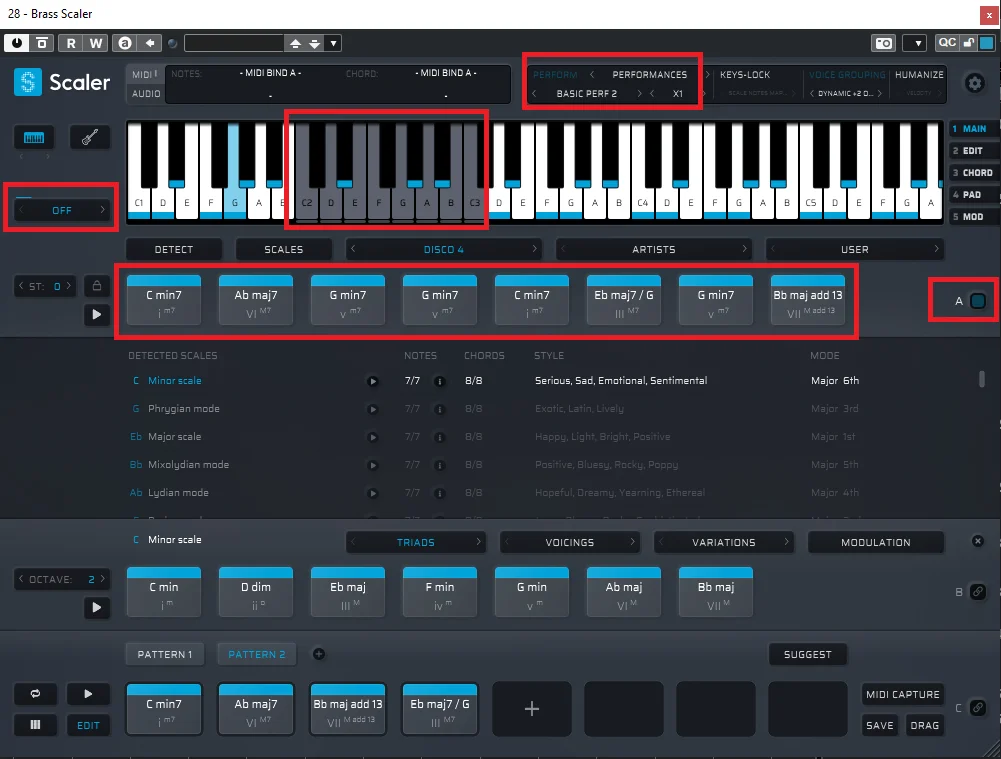Increase the ST semitone transpose value

pyautogui.click(x=69, y=286)
